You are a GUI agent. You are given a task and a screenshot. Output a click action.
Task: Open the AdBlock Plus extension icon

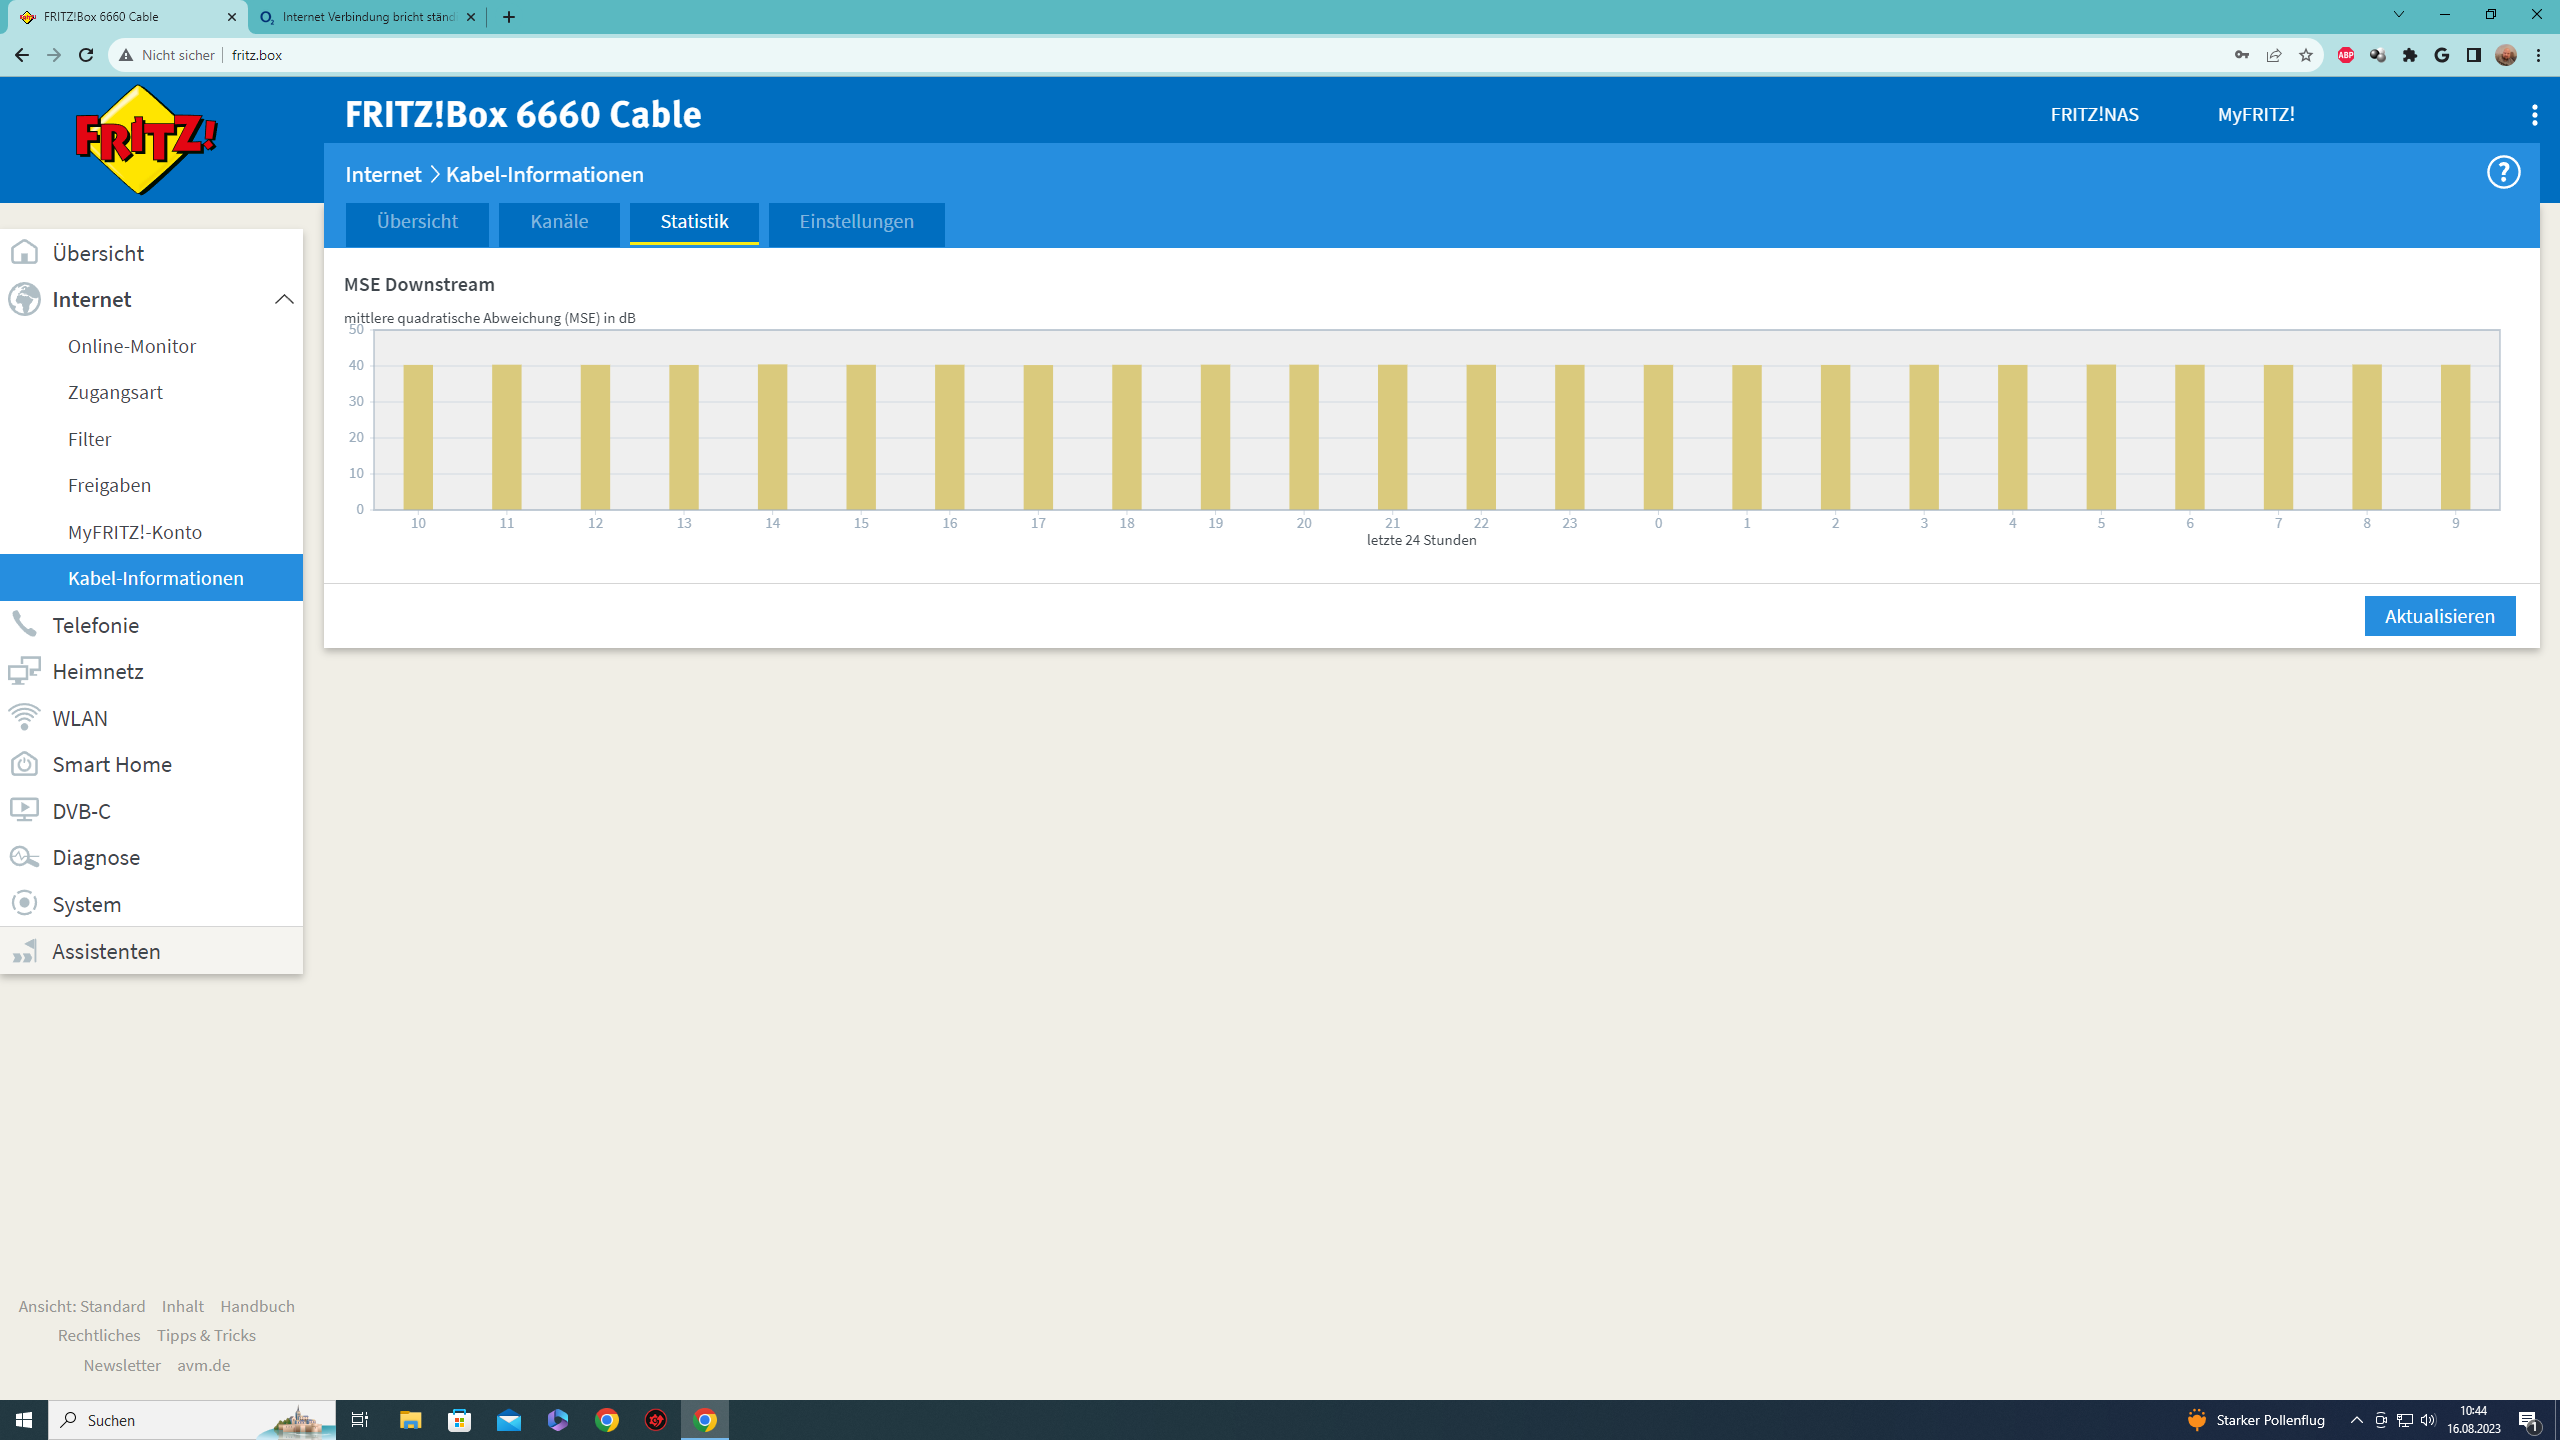tap(2345, 55)
